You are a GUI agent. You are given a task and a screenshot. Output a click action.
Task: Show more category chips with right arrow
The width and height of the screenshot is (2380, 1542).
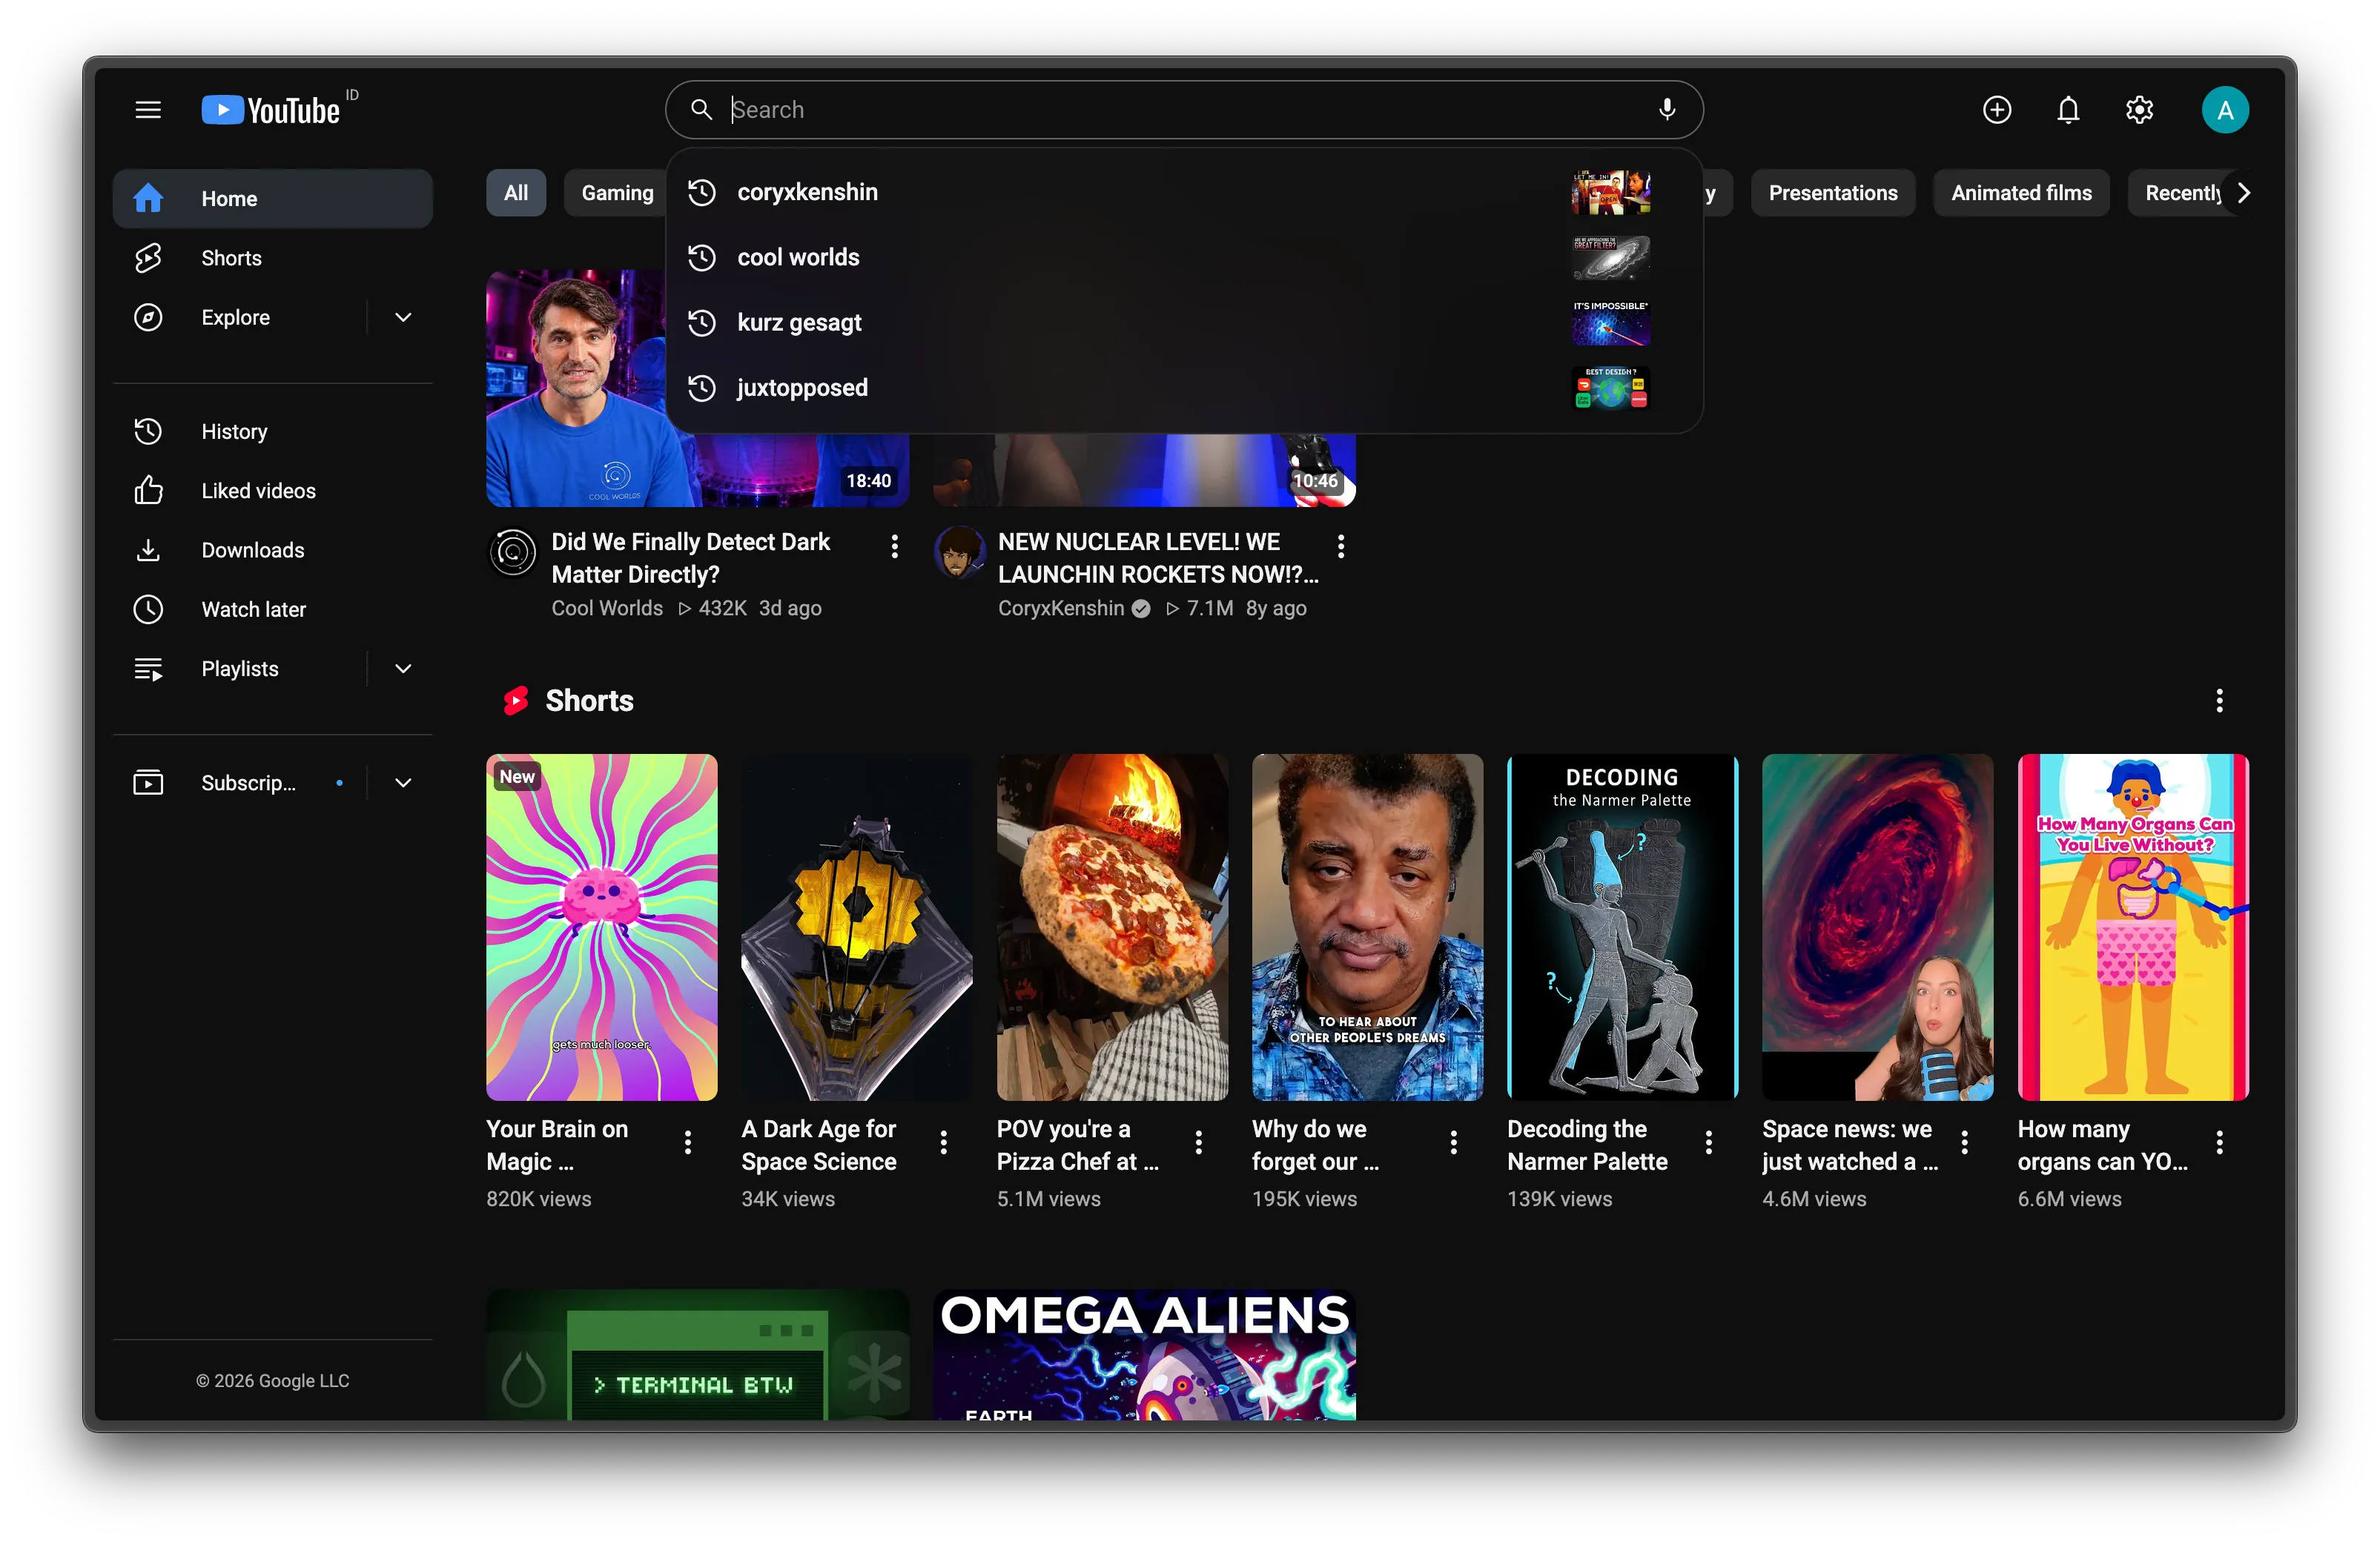click(2243, 193)
